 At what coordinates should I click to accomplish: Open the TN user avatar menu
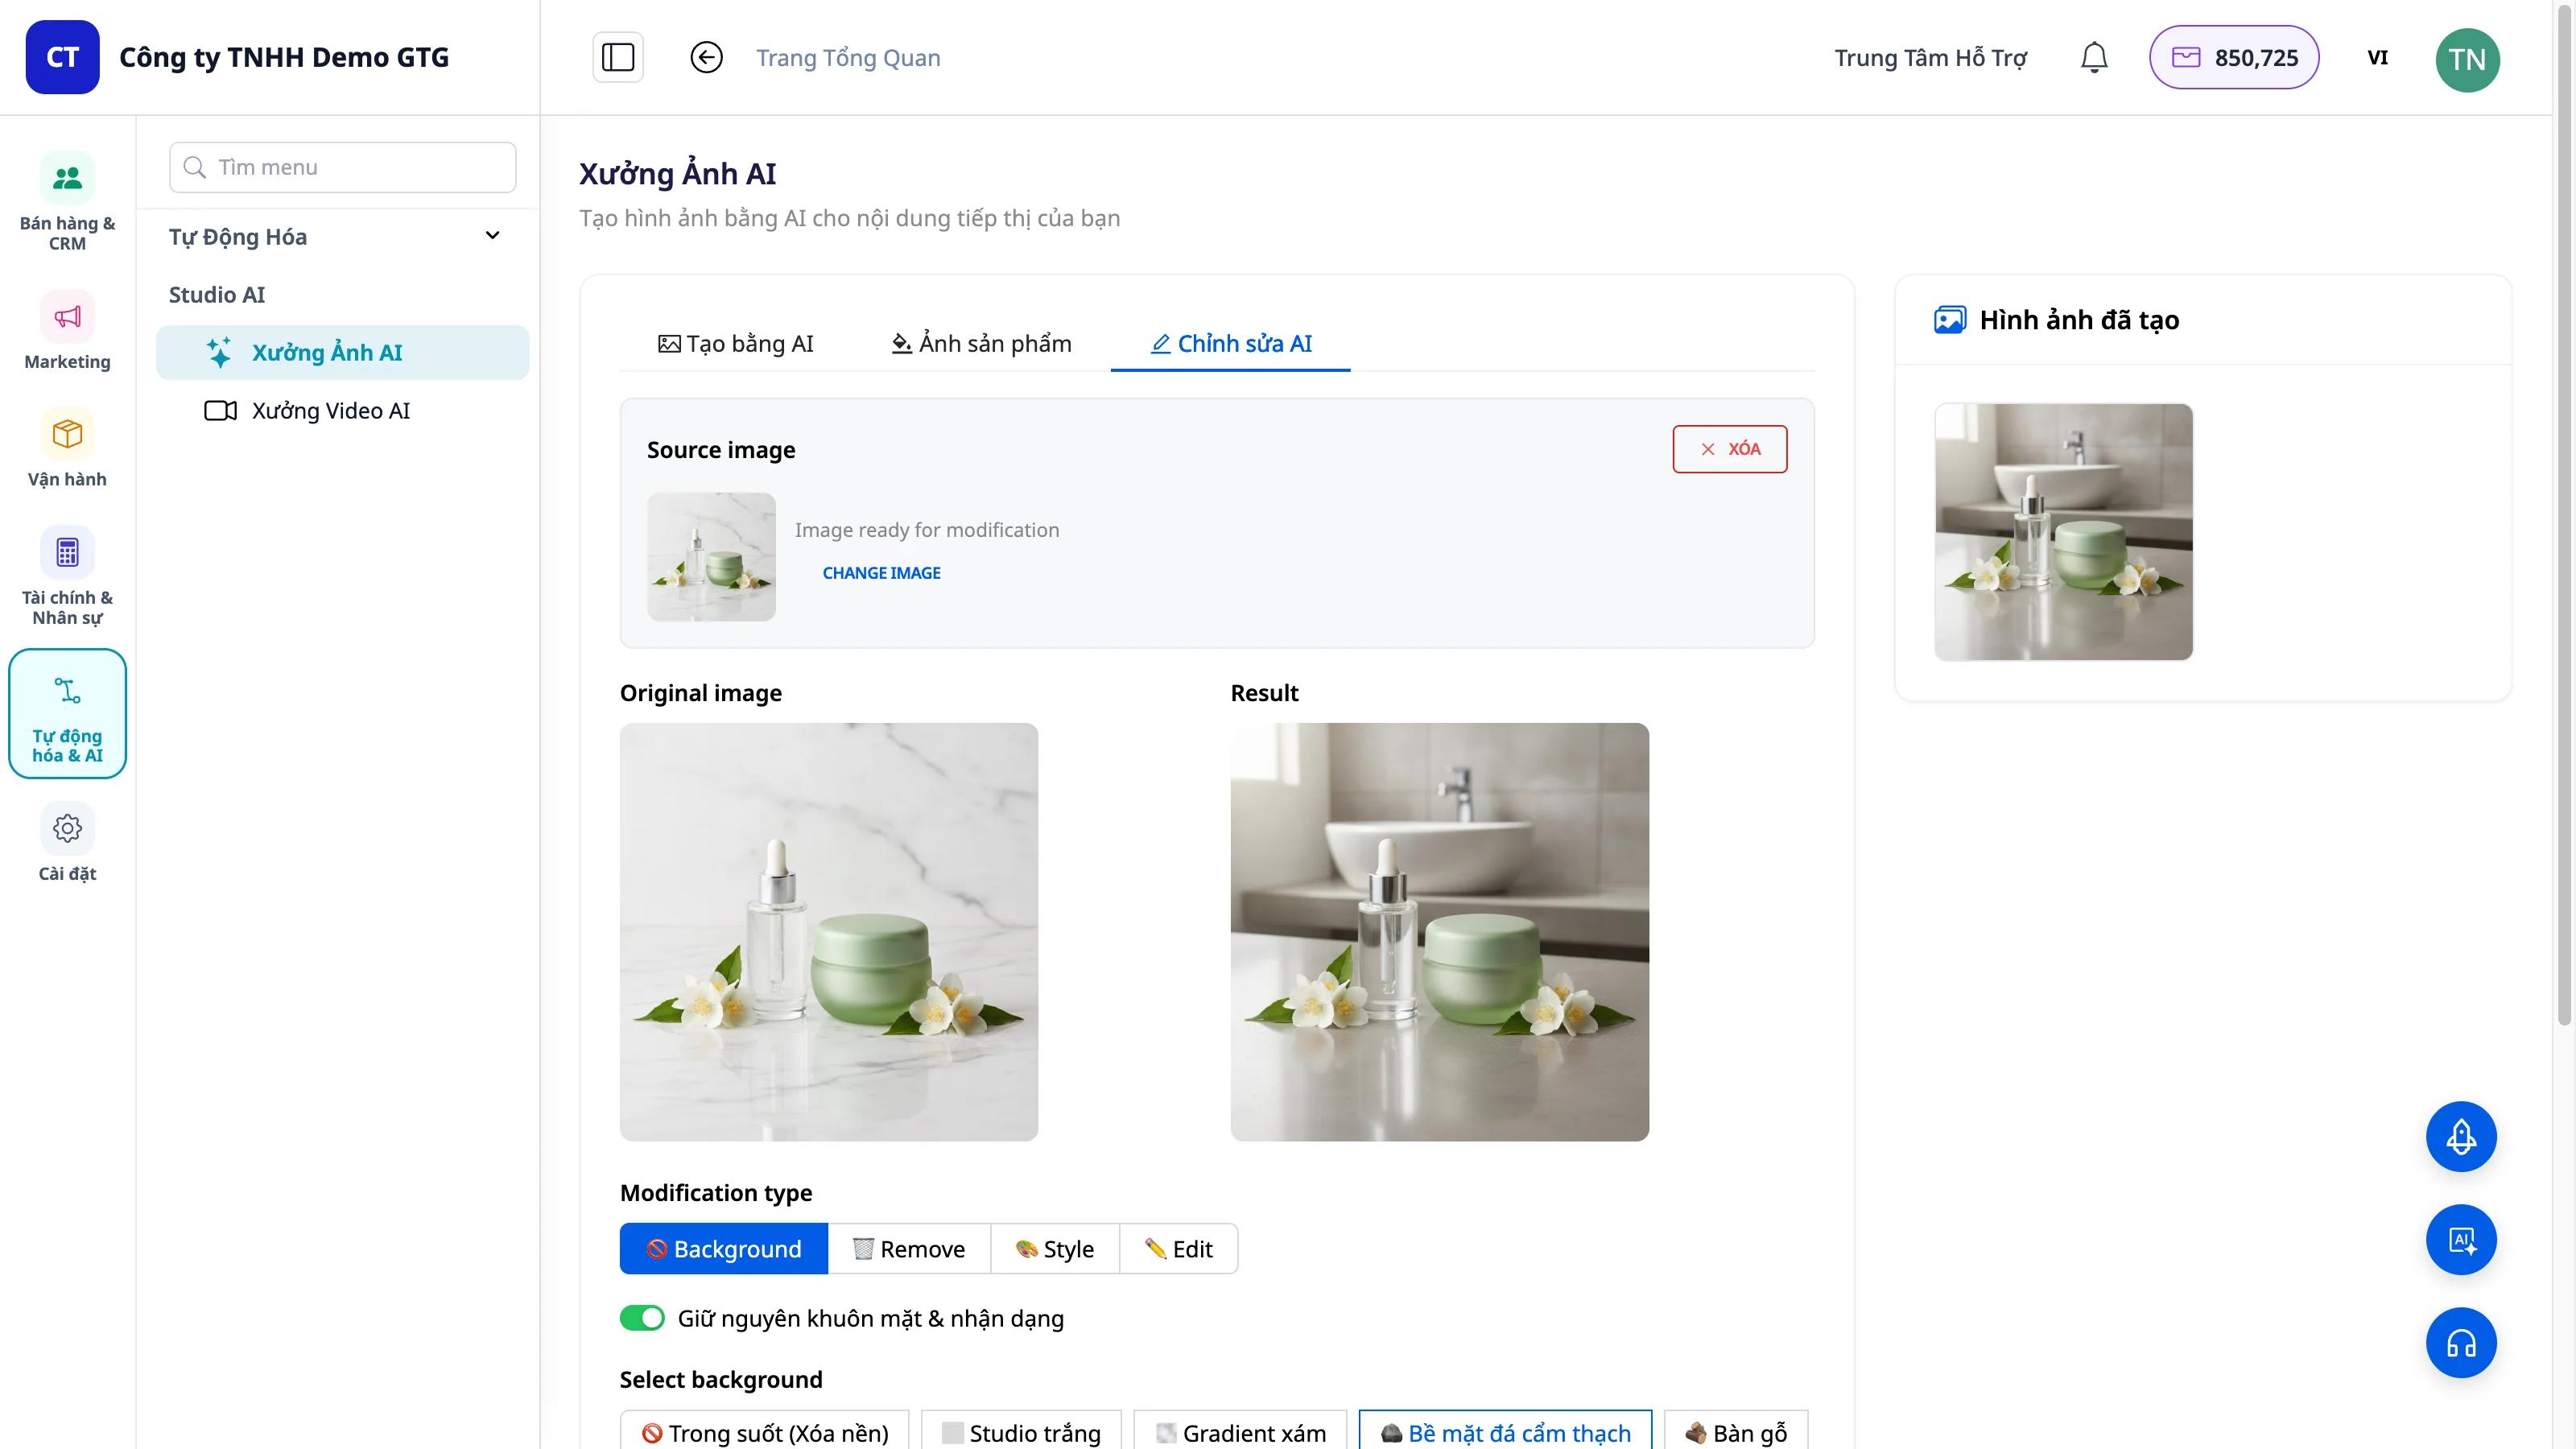point(2467,59)
